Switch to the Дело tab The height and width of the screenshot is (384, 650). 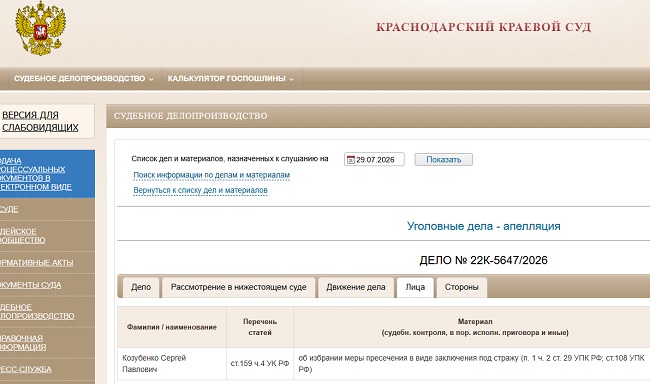141,287
